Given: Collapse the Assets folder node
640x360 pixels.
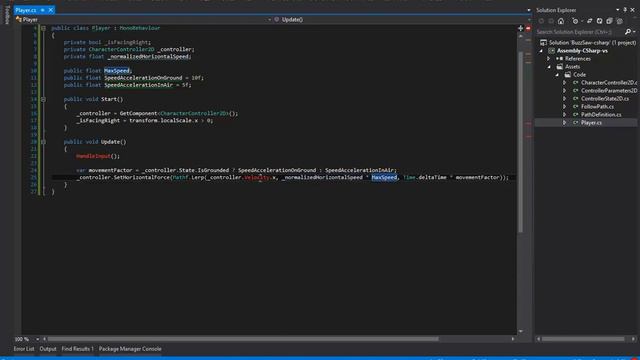Looking at the screenshot, I should point(549,67).
